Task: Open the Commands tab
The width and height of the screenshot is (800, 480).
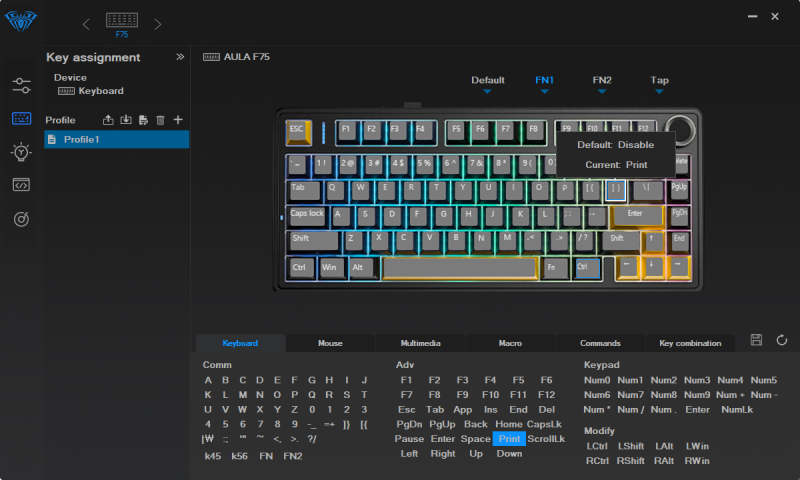Action: click(x=600, y=343)
